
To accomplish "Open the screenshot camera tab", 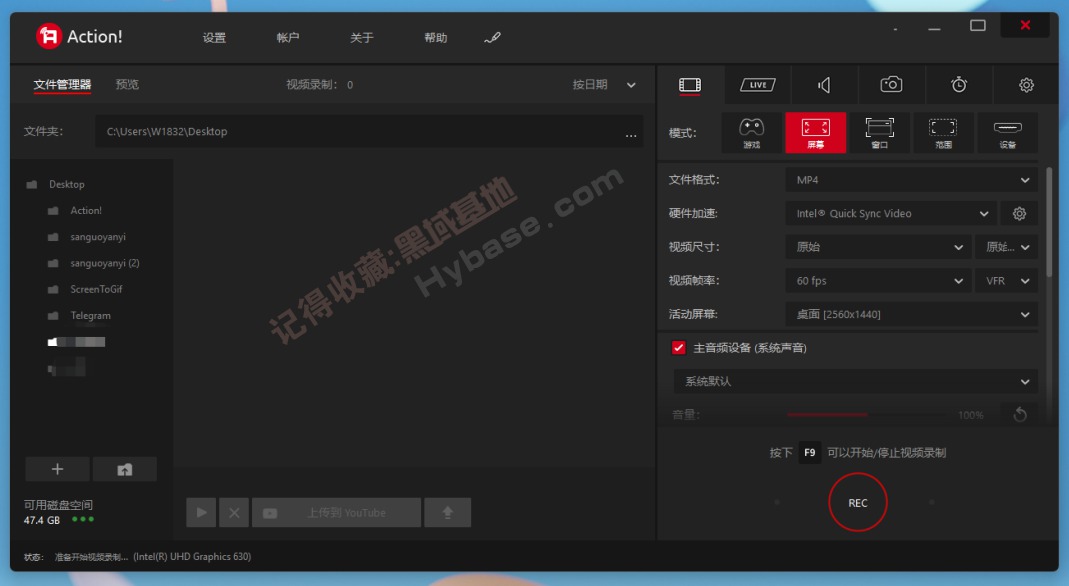I will pyautogui.click(x=891, y=84).
